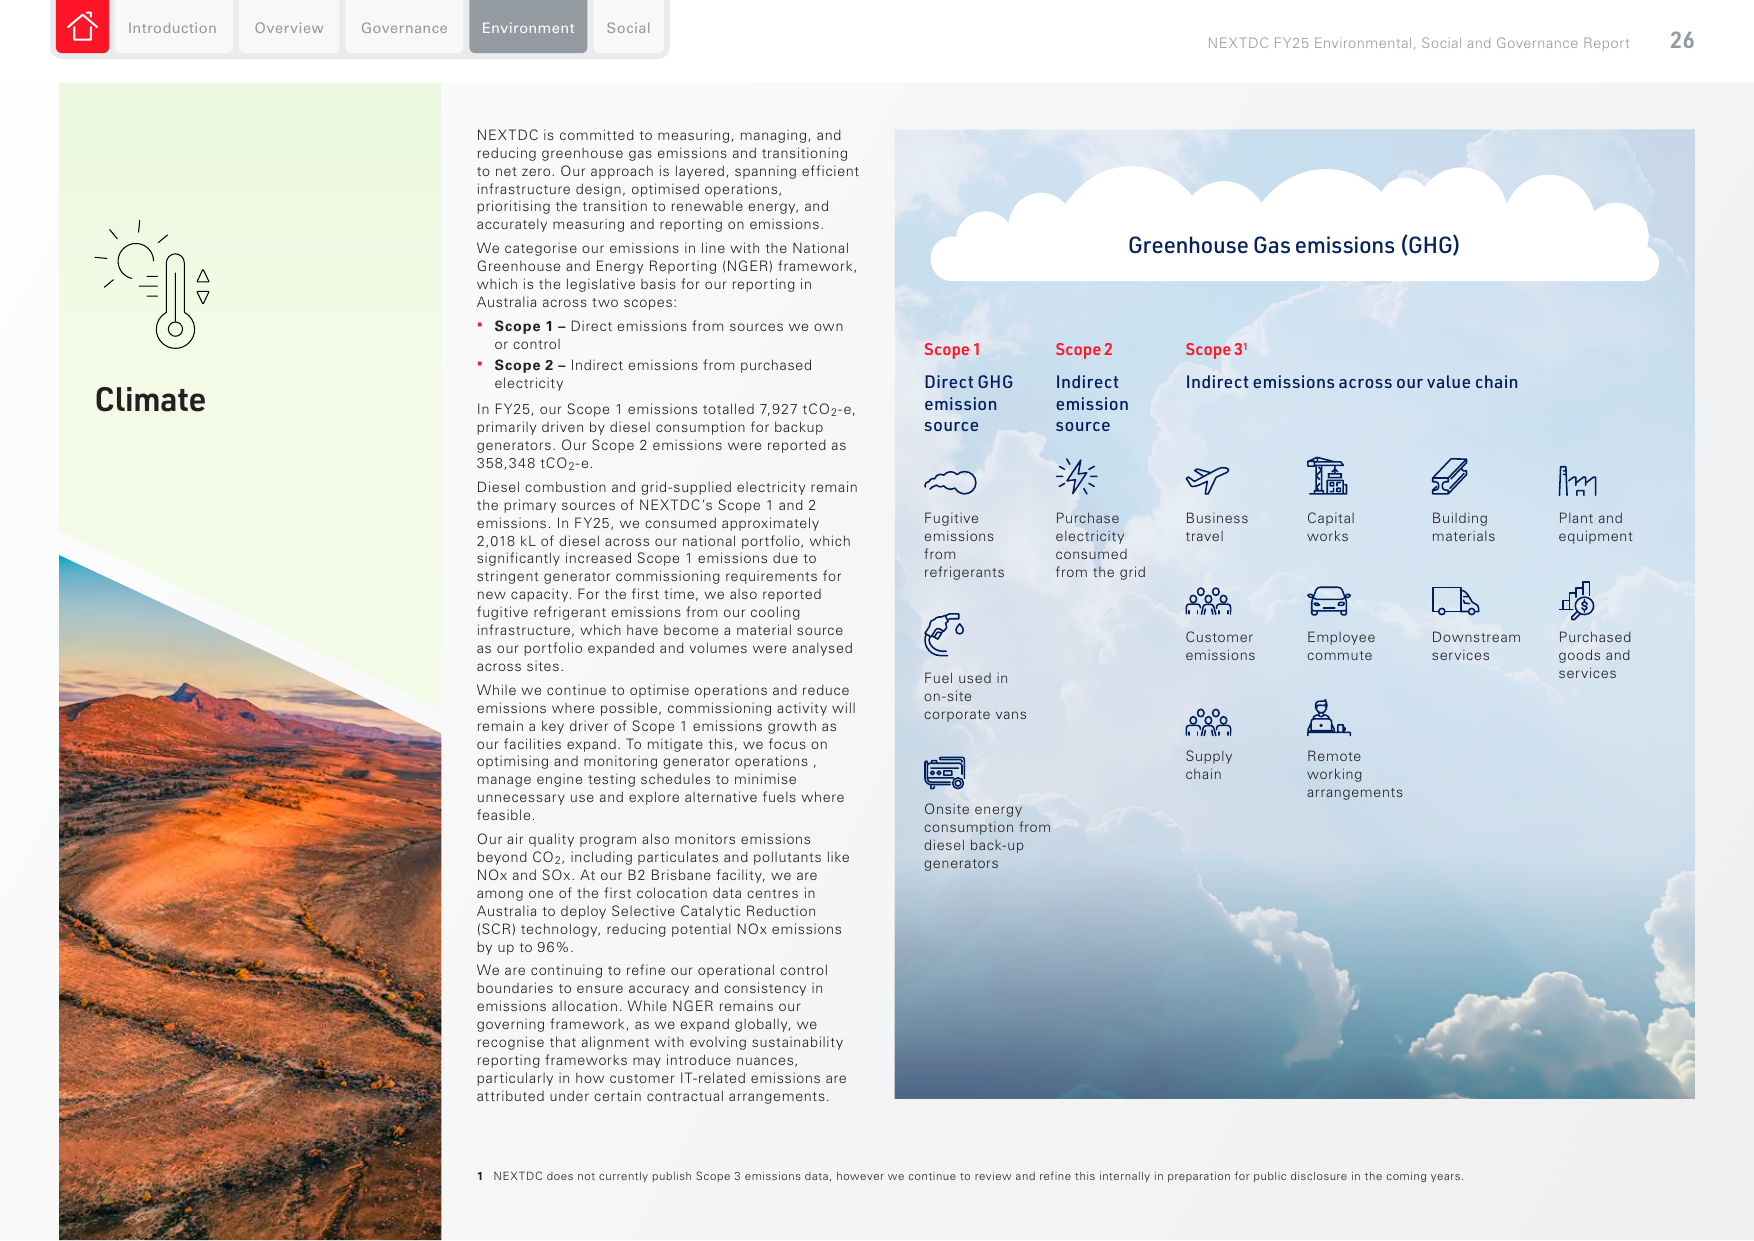Click the employee commute car icon
The height and width of the screenshot is (1241, 1754).
pyautogui.click(x=1329, y=601)
